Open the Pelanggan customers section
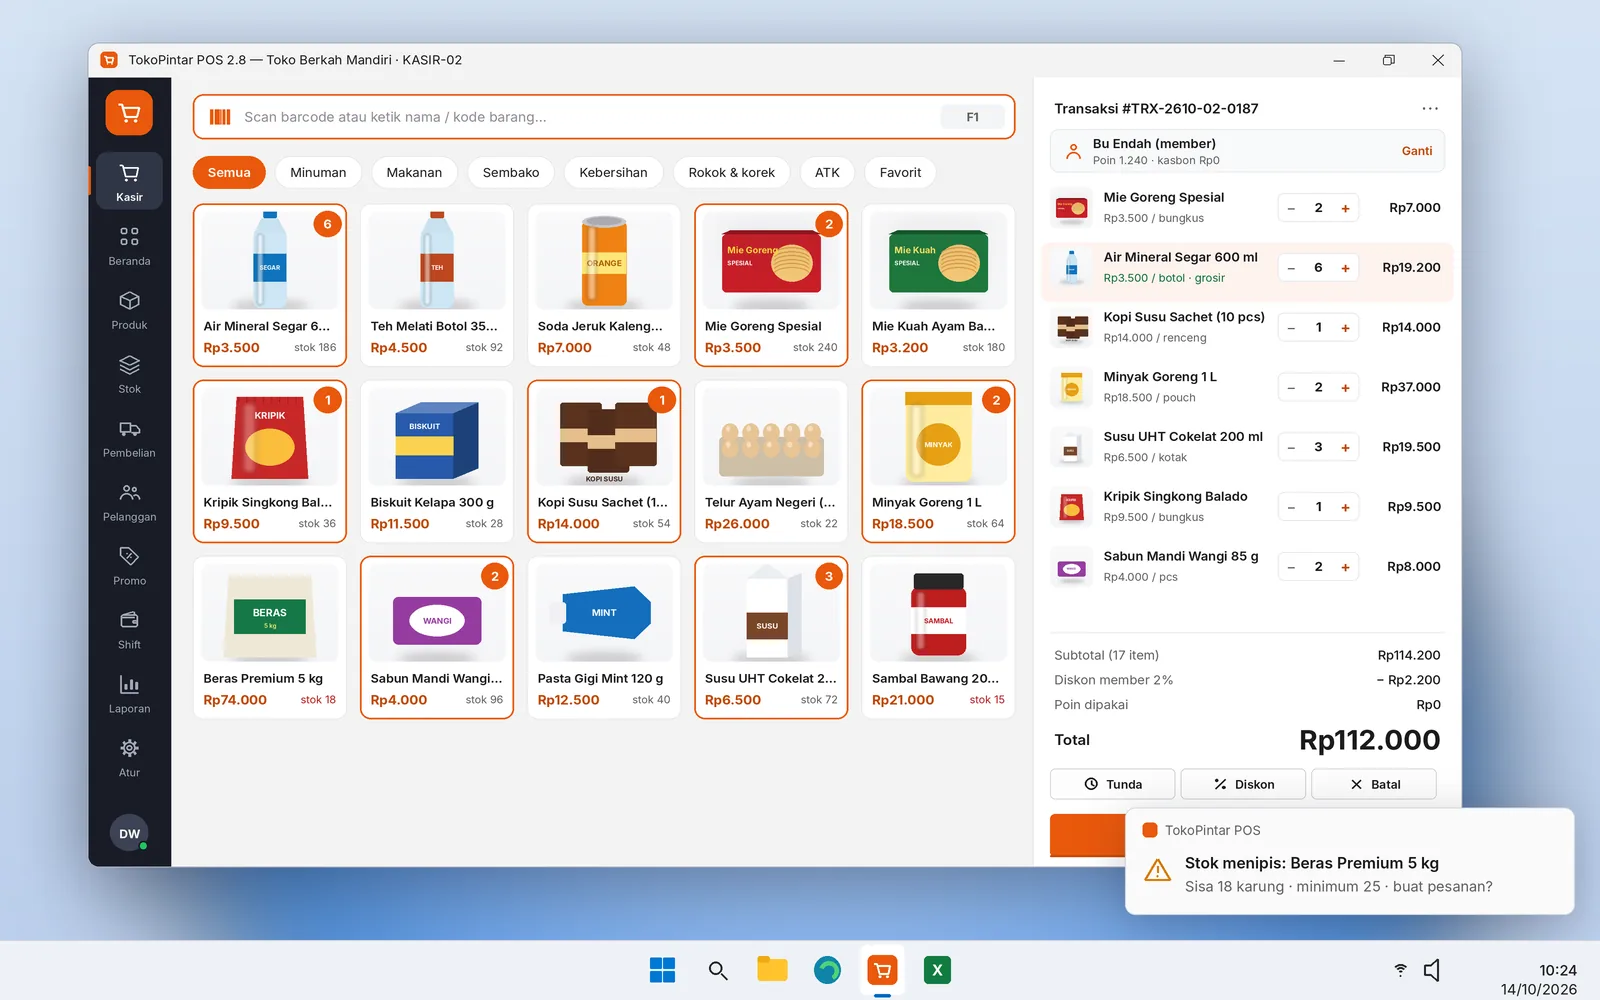 (x=129, y=501)
